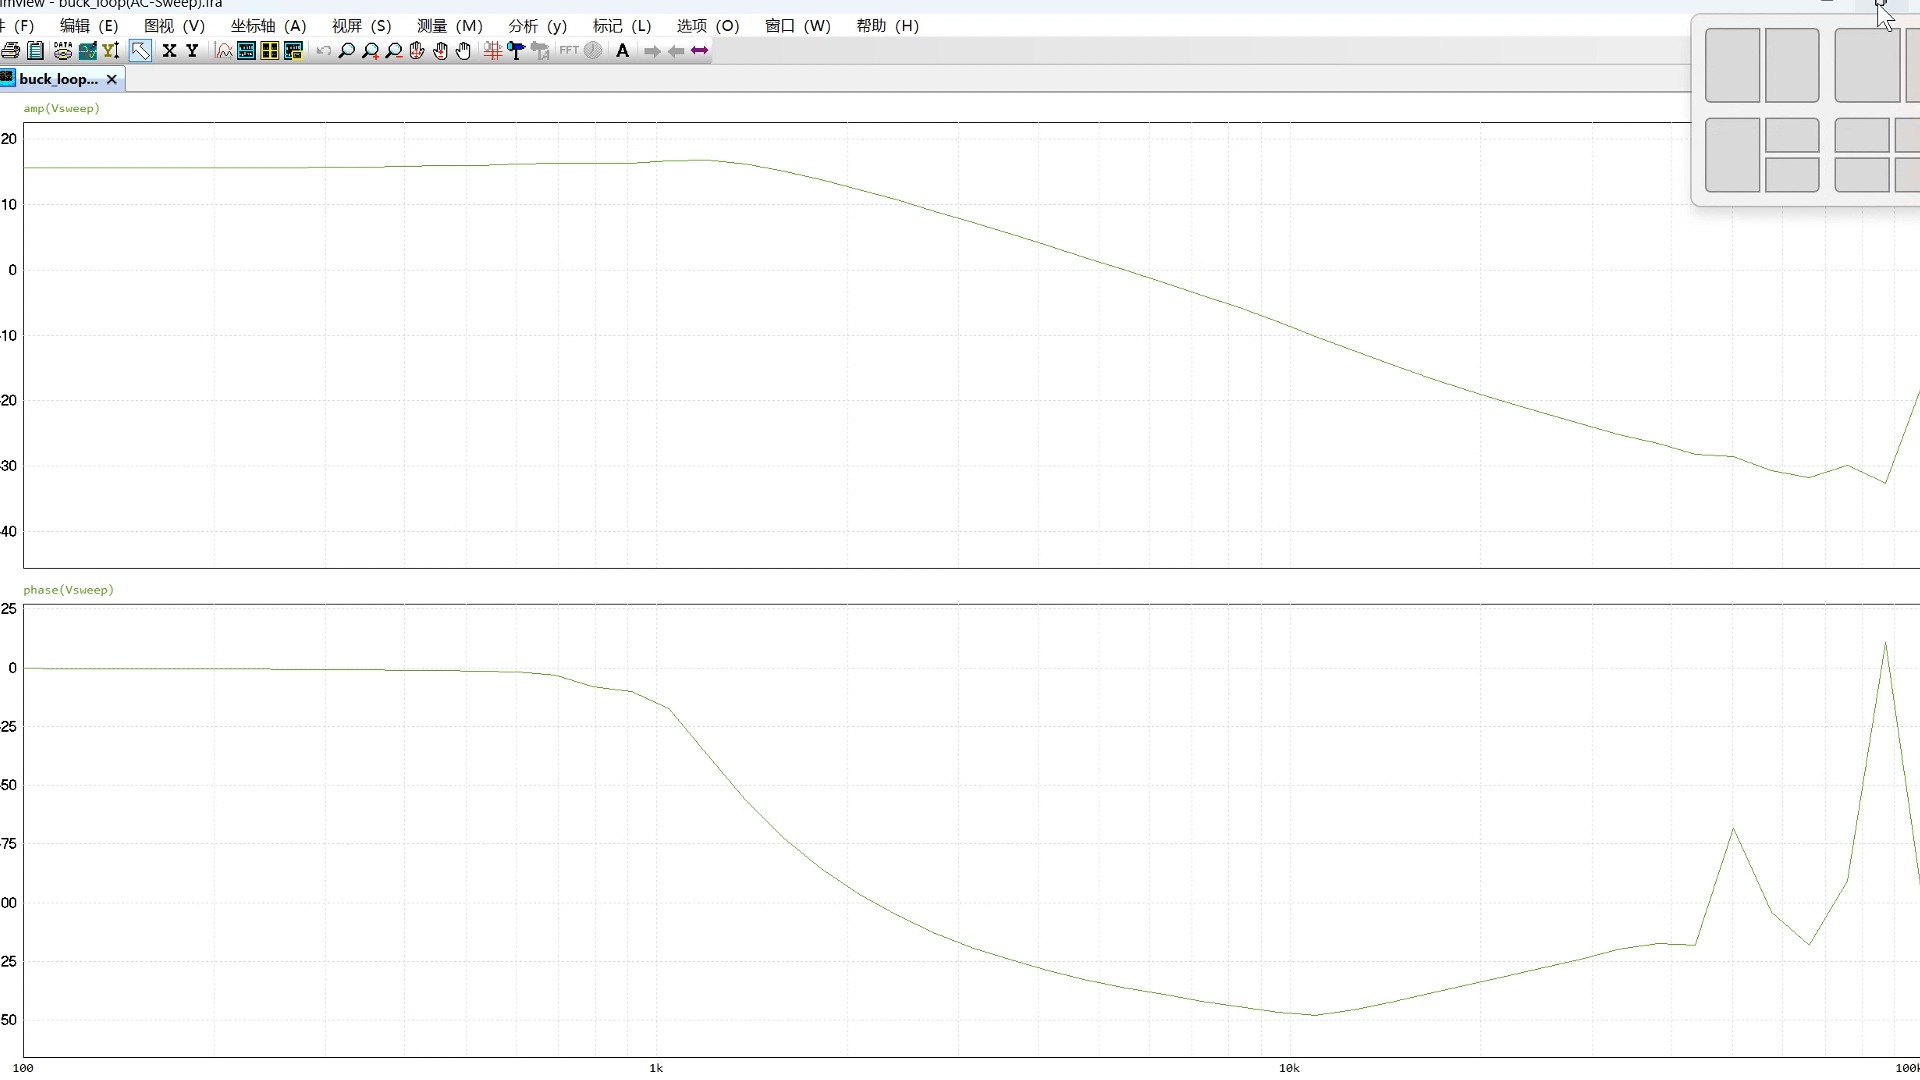
Task: Open the 选项 (O) menu
Action: tap(707, 26)
